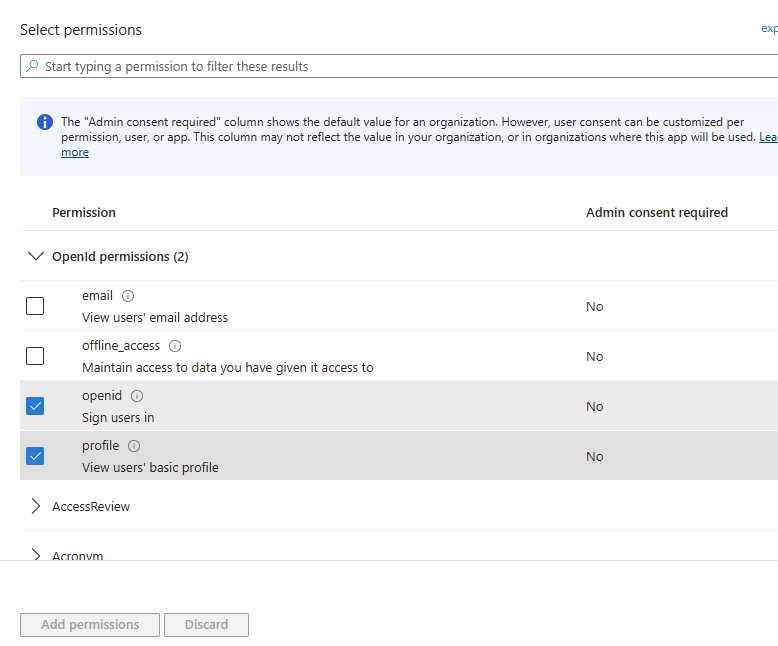Focus the permission filter search field
The image size is (778, 646).
400,67
